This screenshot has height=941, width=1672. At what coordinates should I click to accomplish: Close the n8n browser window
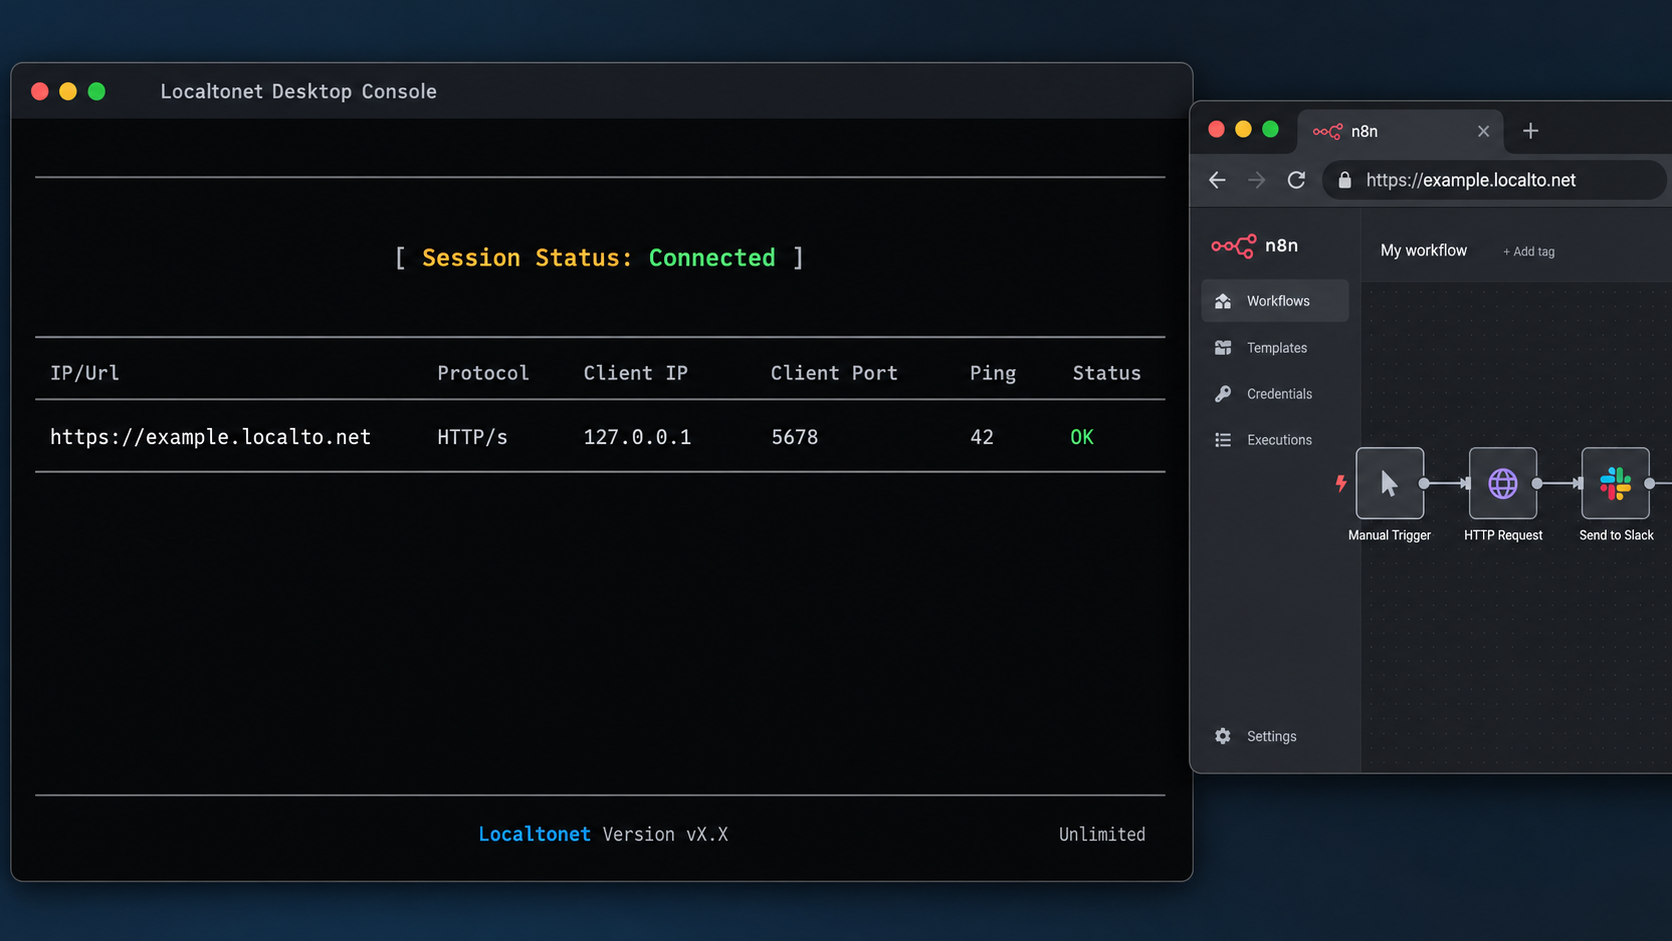coord(1216,129)
